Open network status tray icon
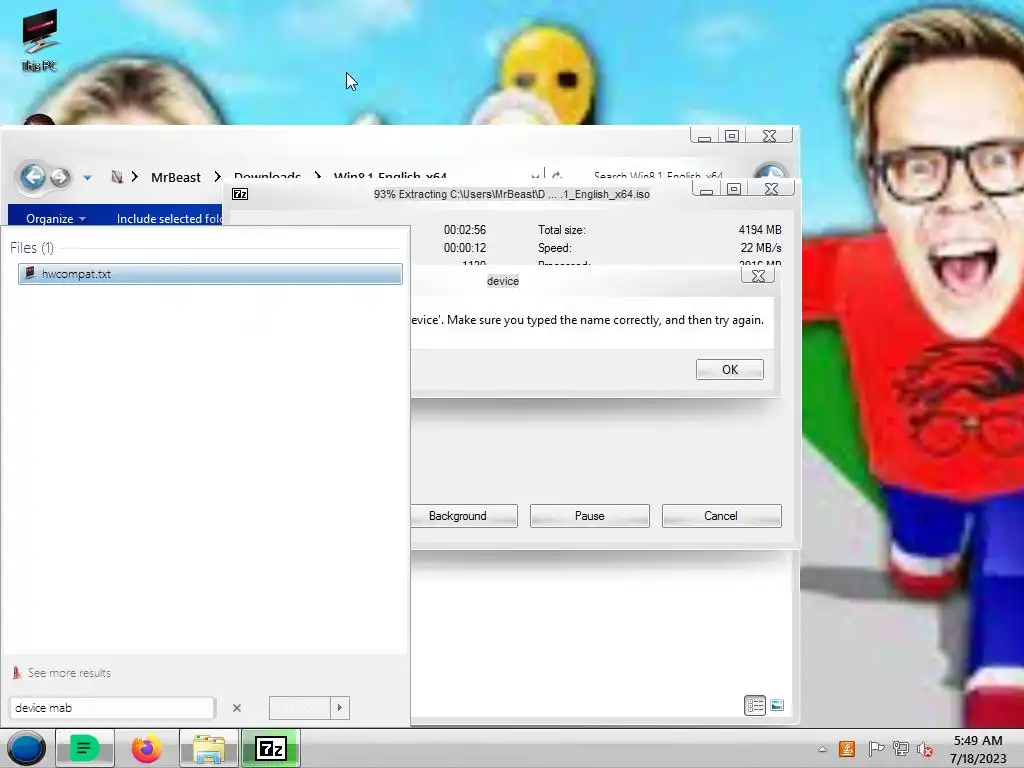This screenshot has width=1024, height=768. tap(901, 749)
